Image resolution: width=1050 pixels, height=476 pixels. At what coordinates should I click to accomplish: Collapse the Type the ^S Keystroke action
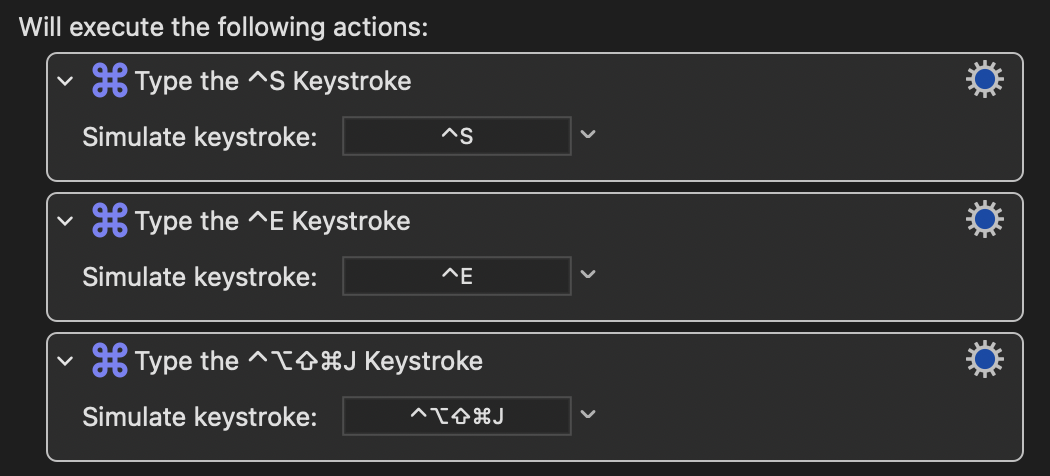click(x=65, y=81)
